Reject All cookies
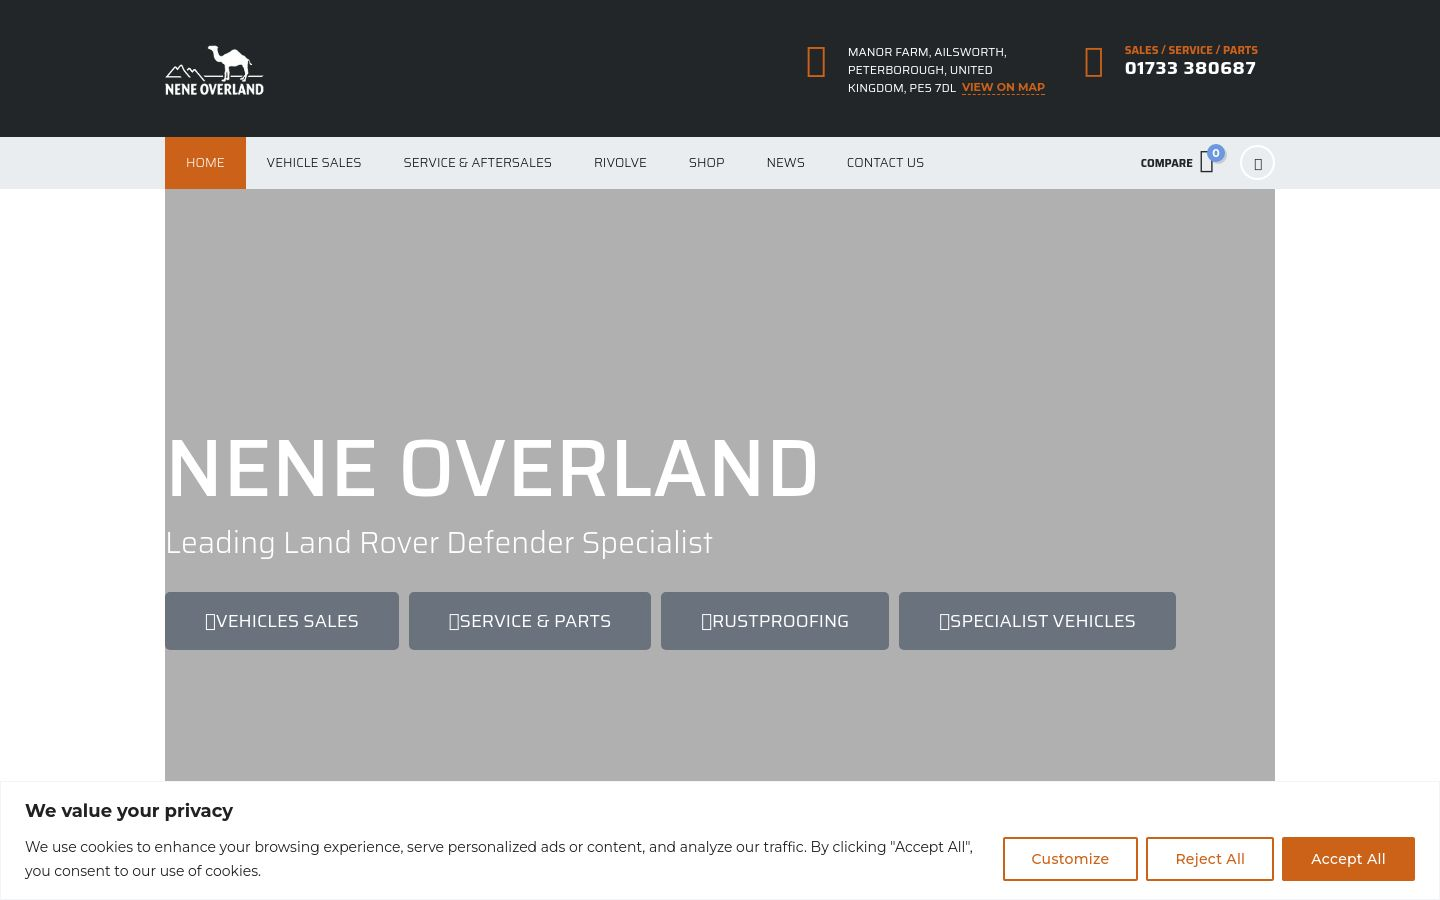Image resolution: width=1440 pixels, height=900 pixels. tap(1210, 859)
